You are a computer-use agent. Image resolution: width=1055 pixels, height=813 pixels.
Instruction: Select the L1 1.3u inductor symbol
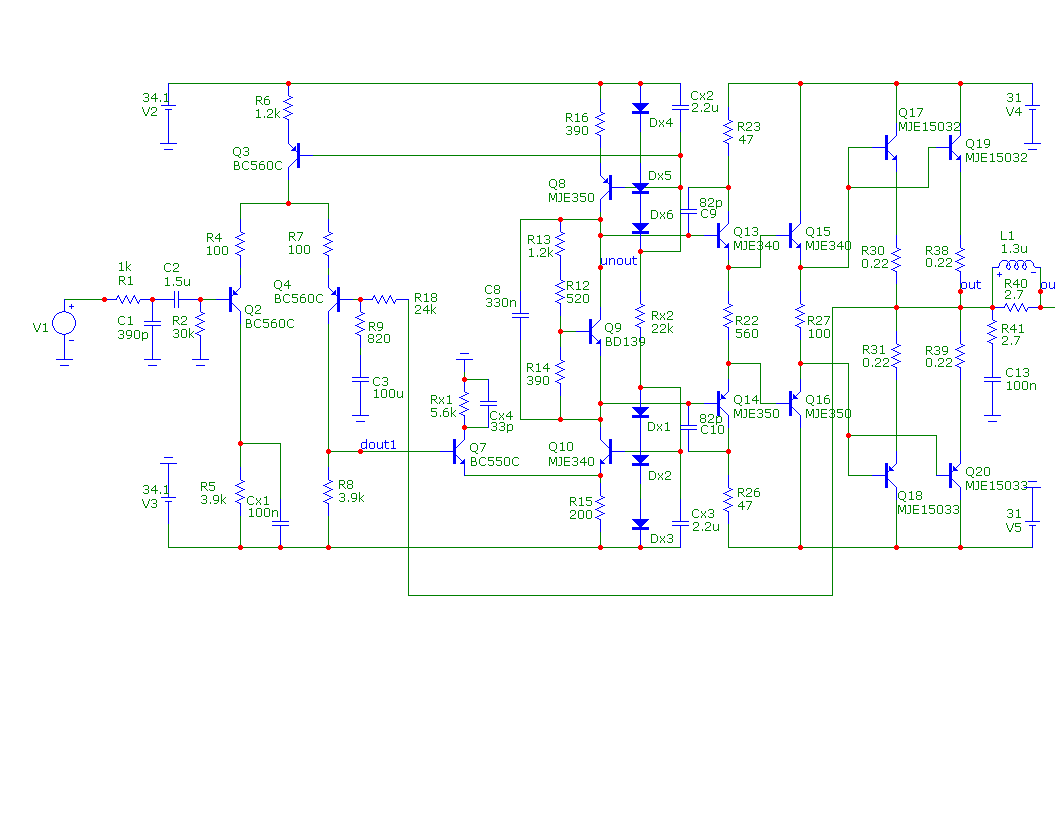[1017, 264]
